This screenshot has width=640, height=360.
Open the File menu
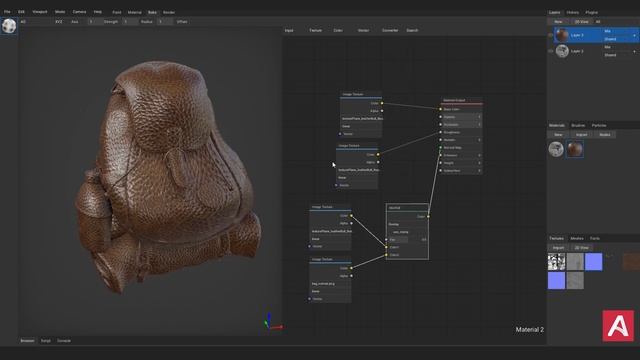tap(7, 12)
